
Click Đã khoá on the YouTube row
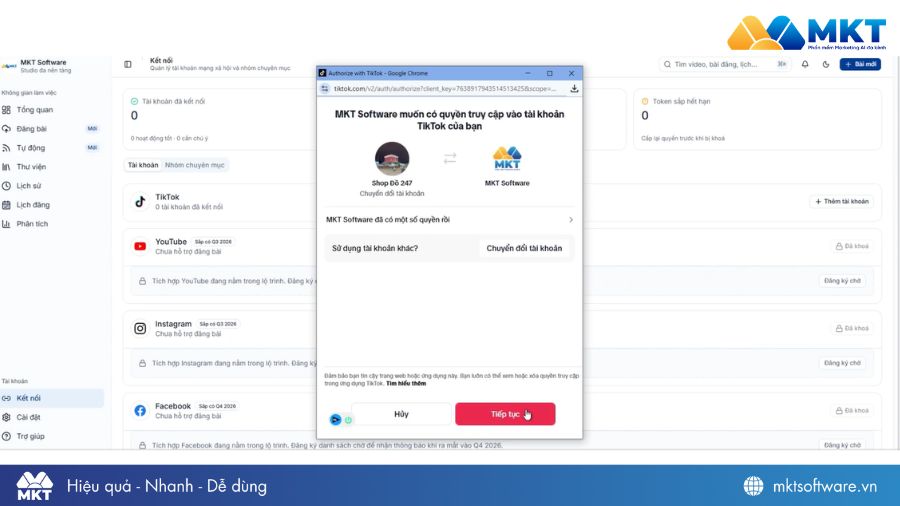pyautogui.click(x=852, y=246)
